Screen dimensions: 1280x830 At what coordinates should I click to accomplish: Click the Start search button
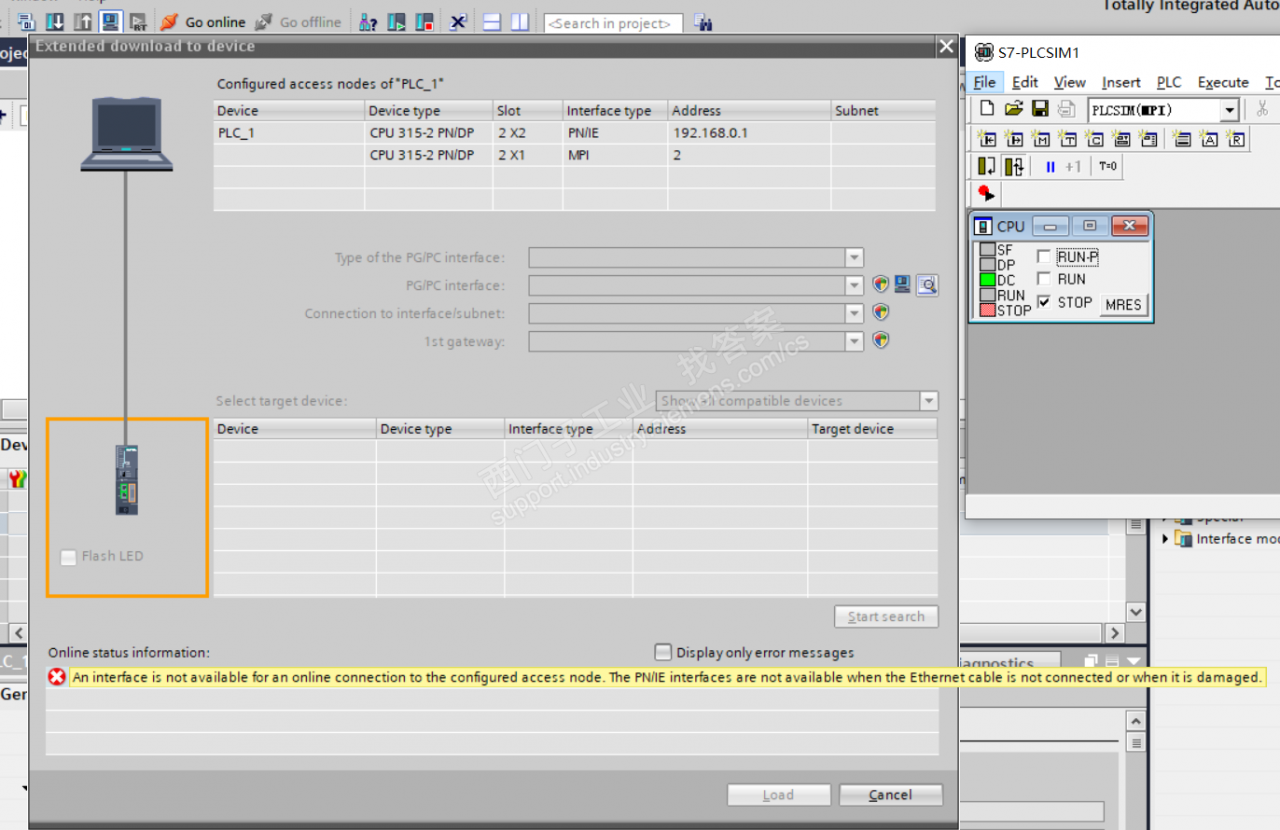click(886, 617)
